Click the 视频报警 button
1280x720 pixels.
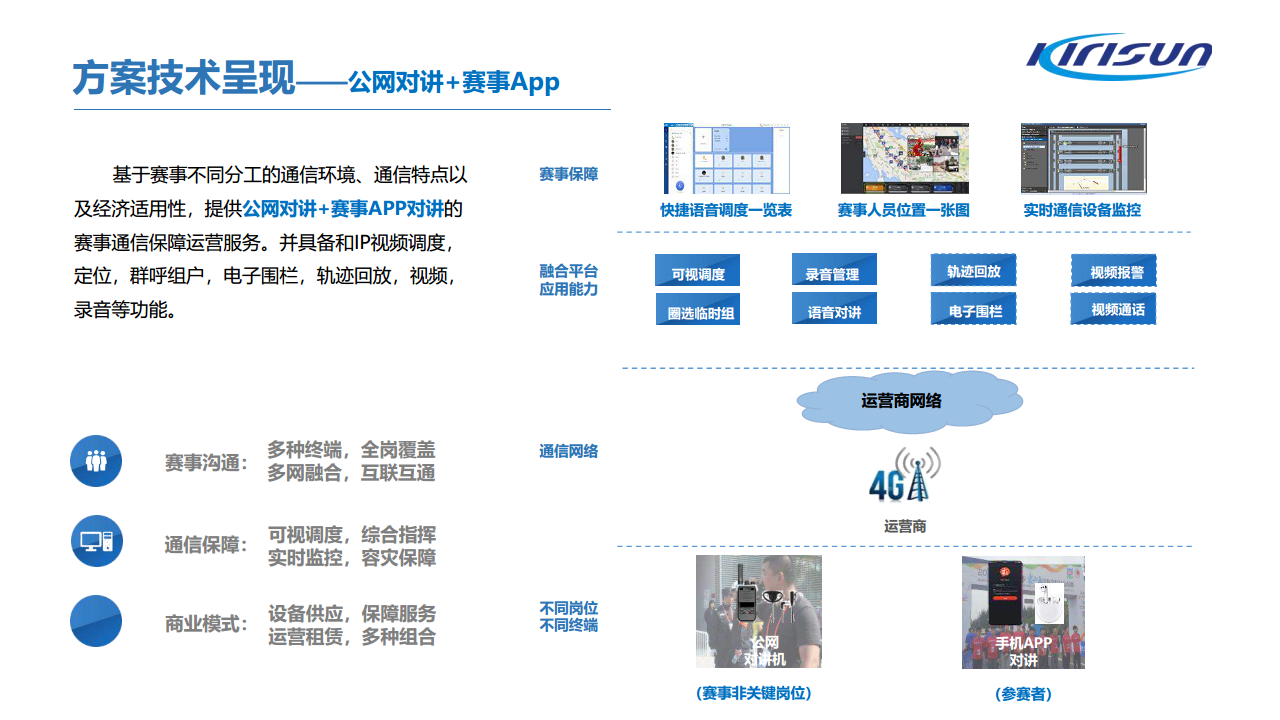pyautogui.click(x=1114, y=270)
